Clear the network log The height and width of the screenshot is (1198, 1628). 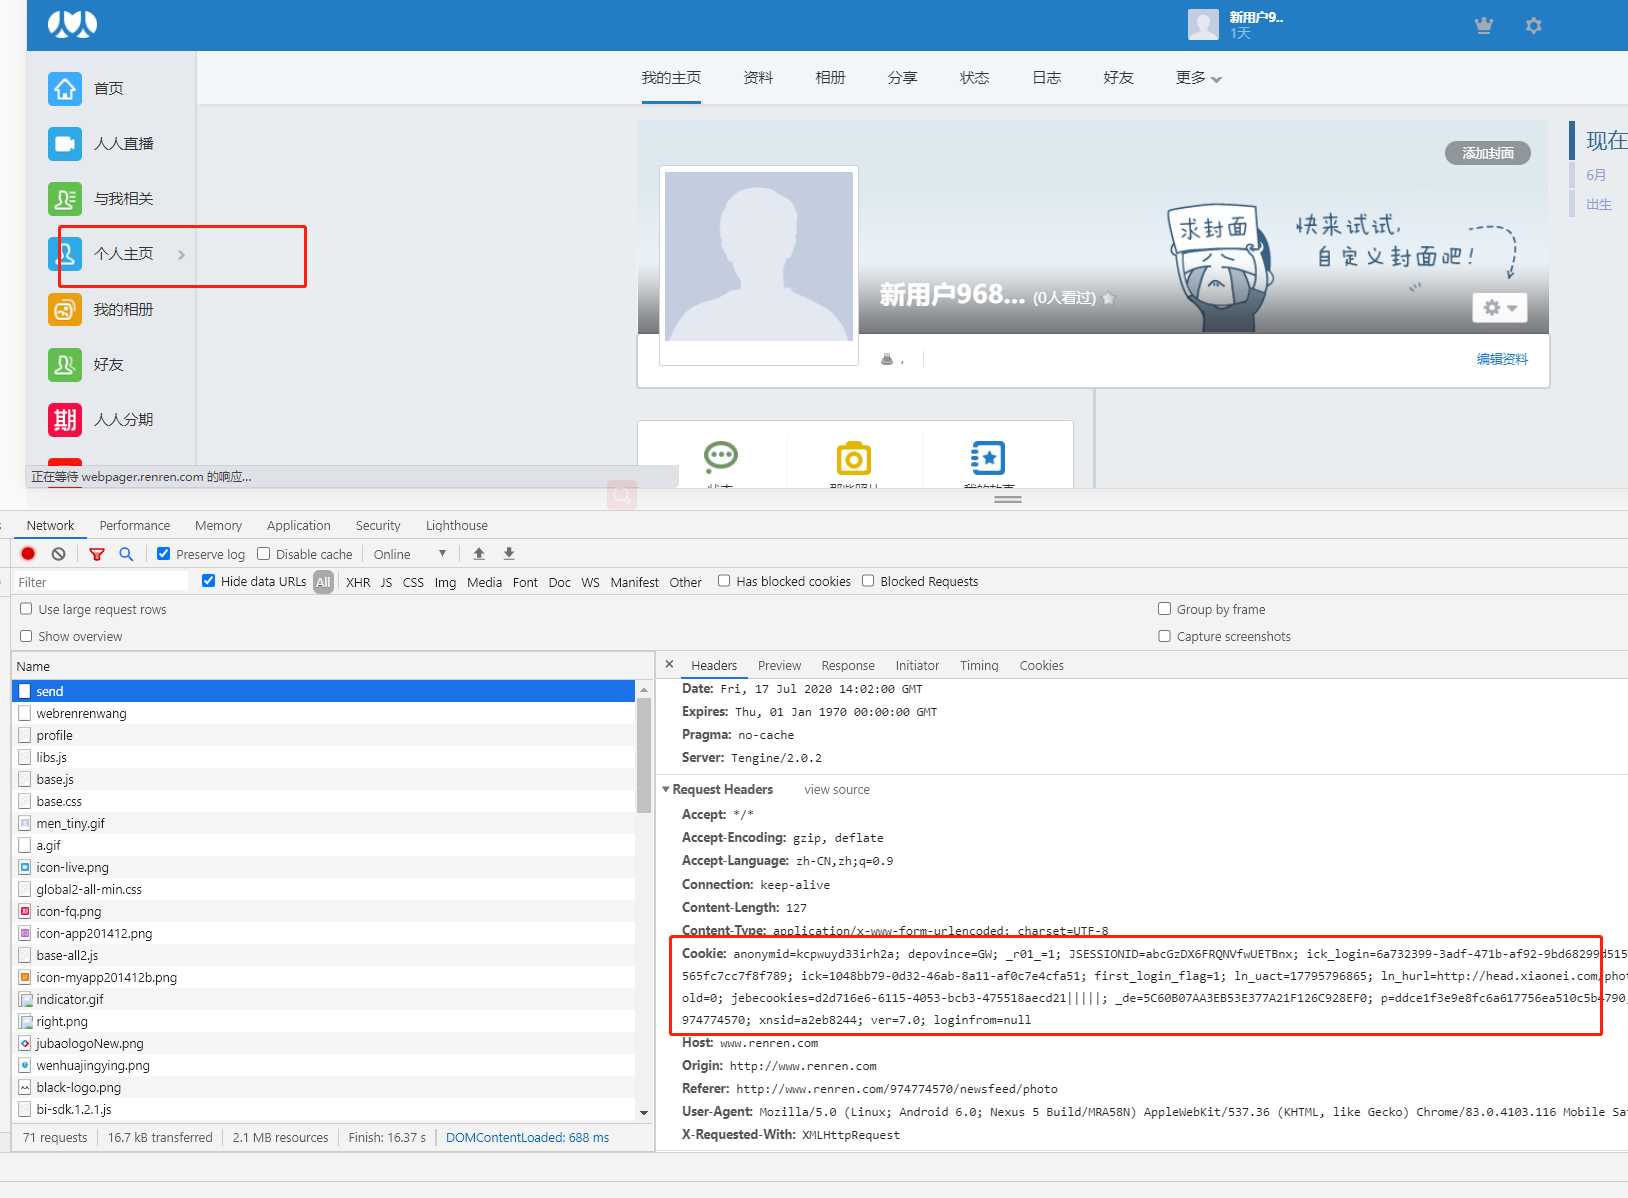pos(58,554)
